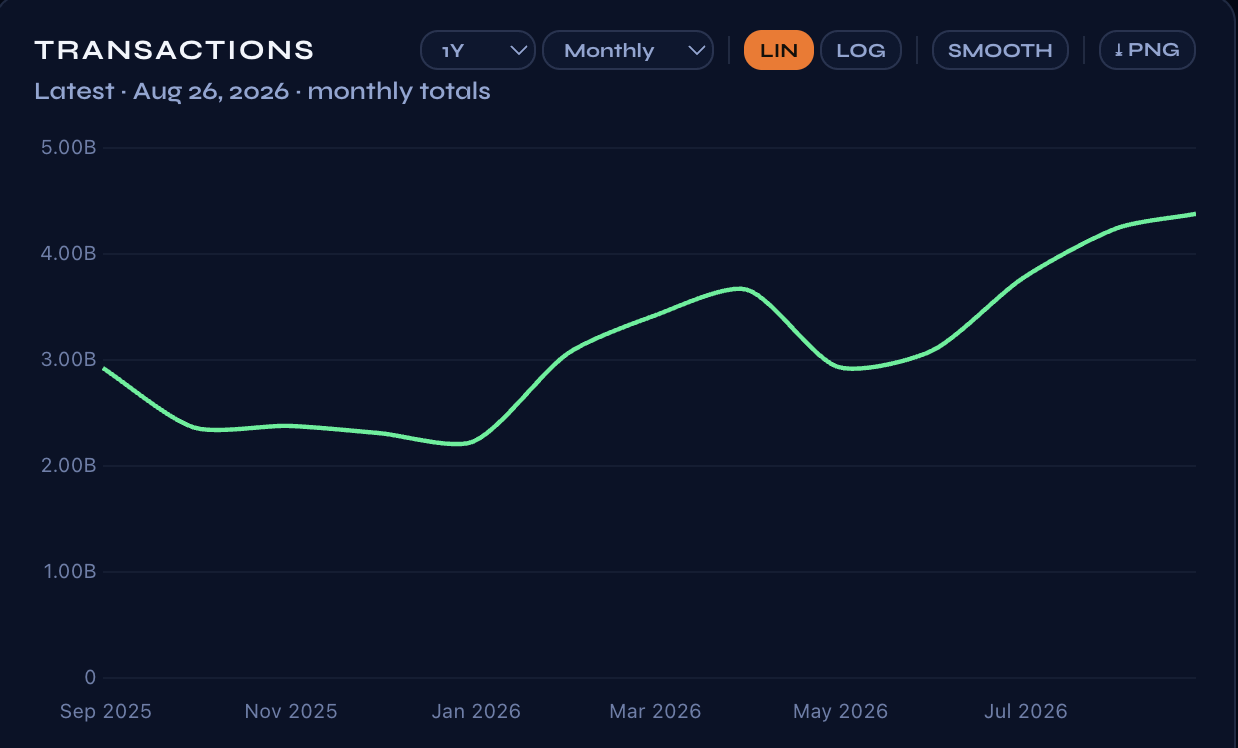
Task: Click the chevron arrow on the Monthly selector
Action: [x=697, y=50]
